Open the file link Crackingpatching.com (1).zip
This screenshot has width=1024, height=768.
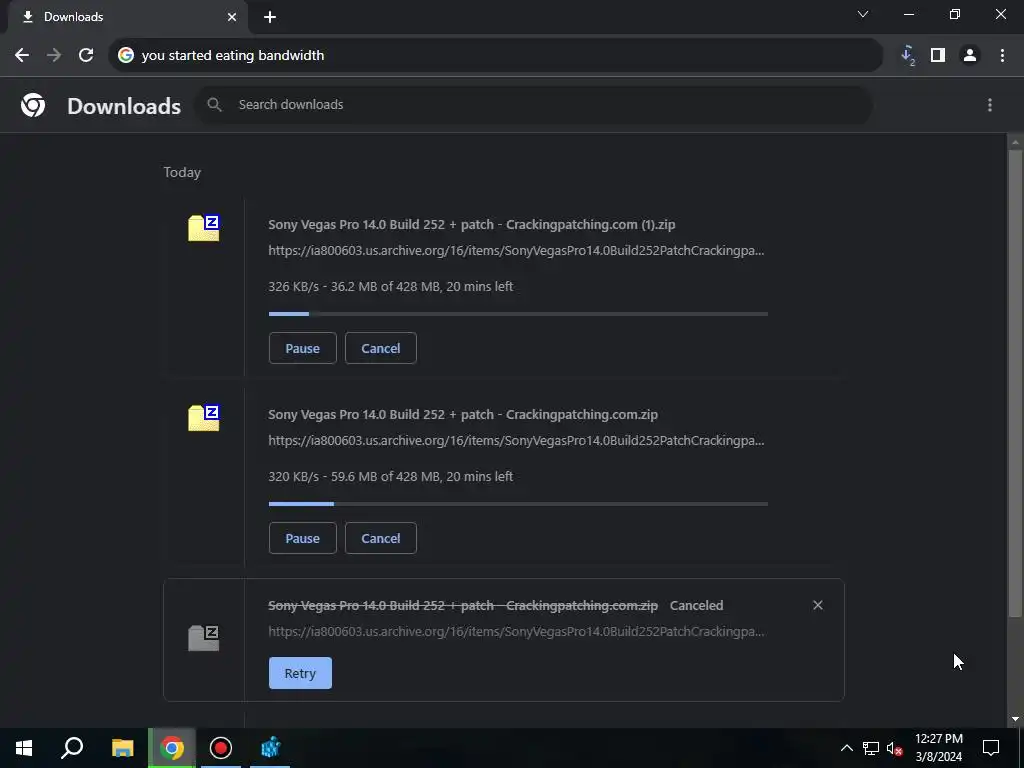click(472, 225)
